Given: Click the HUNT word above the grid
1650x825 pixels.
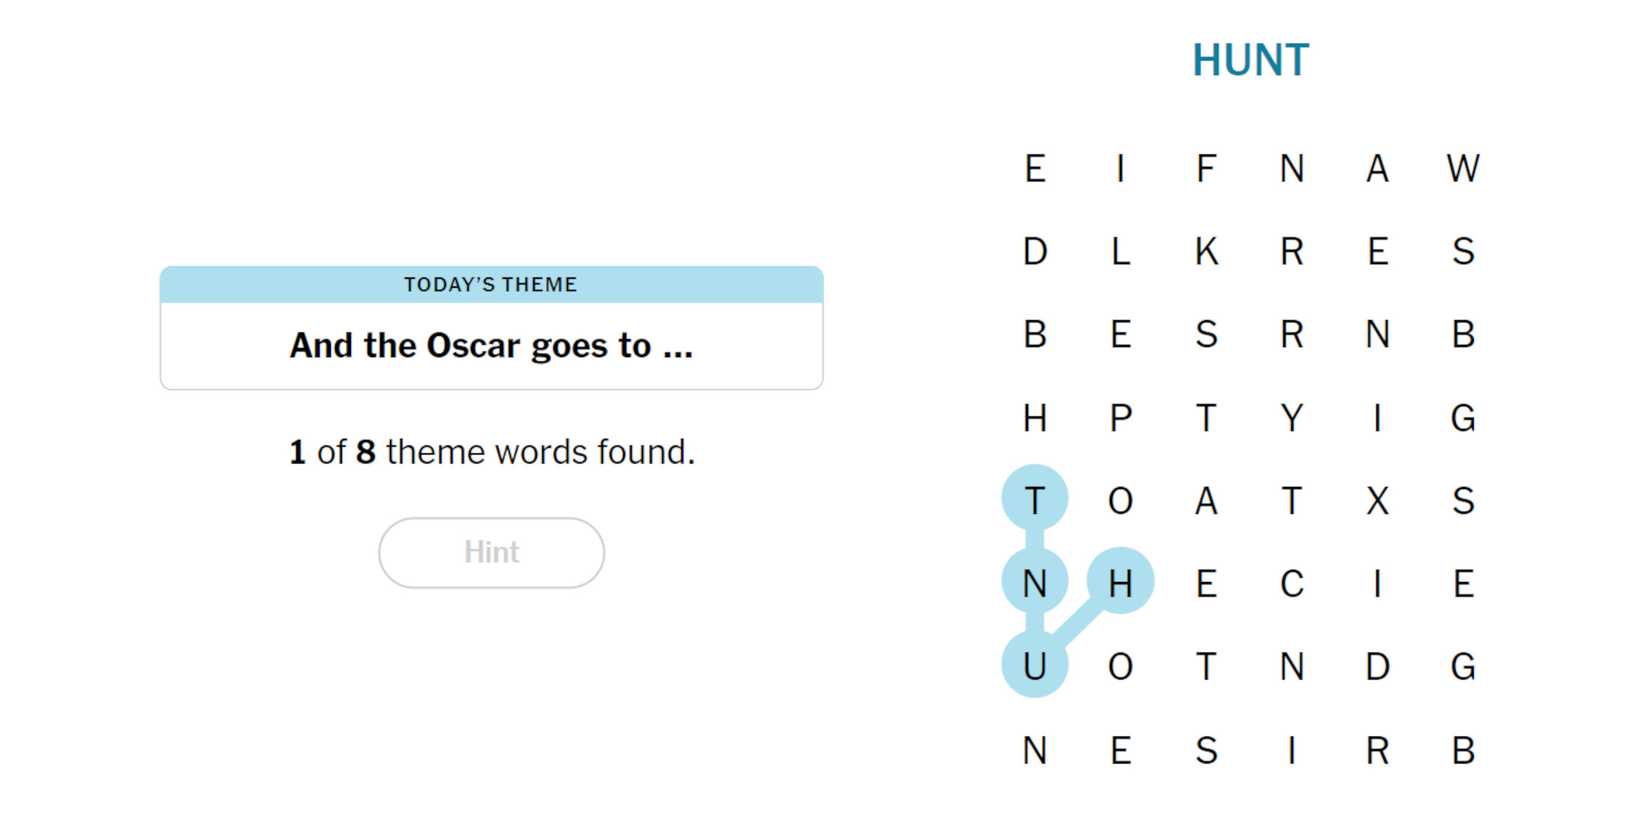Looking at the screenshot, I should (x=1250, y=60).
